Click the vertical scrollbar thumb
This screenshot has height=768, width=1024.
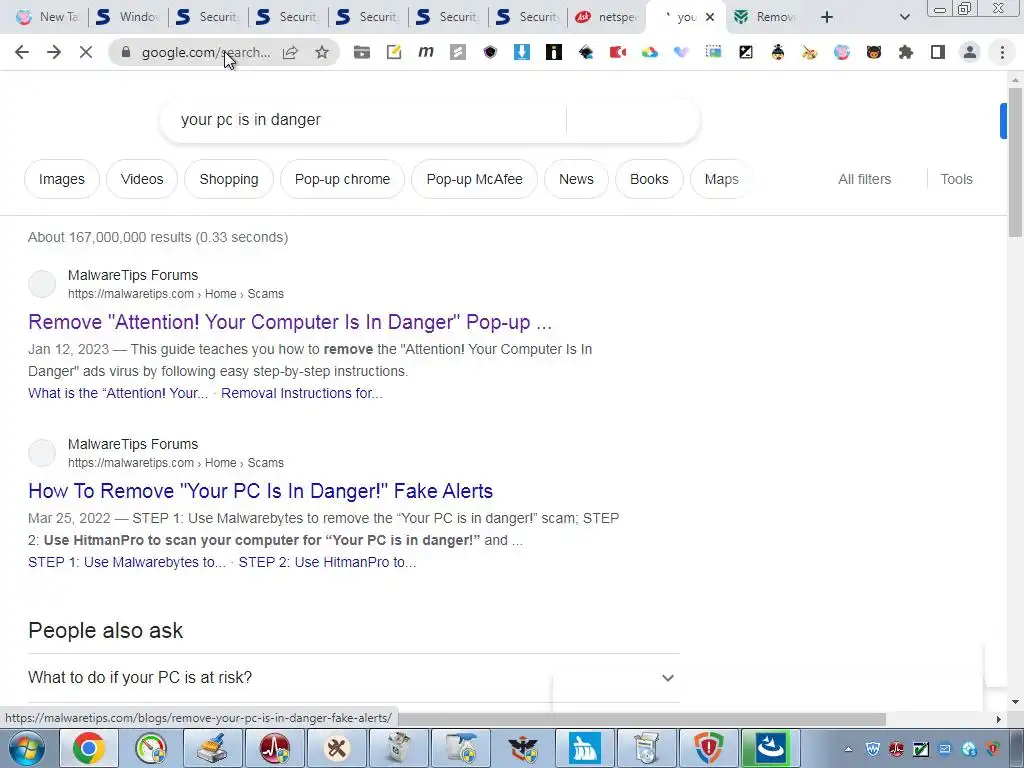[x=1015, y=162]
